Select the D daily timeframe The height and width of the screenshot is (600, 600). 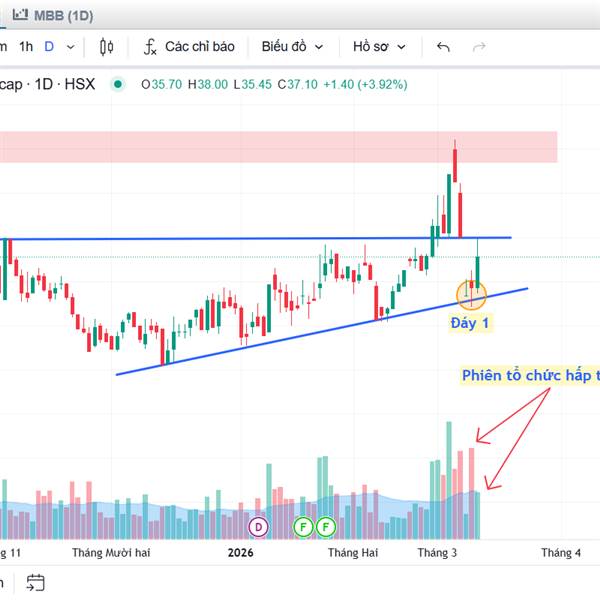(x=49, y=47)
